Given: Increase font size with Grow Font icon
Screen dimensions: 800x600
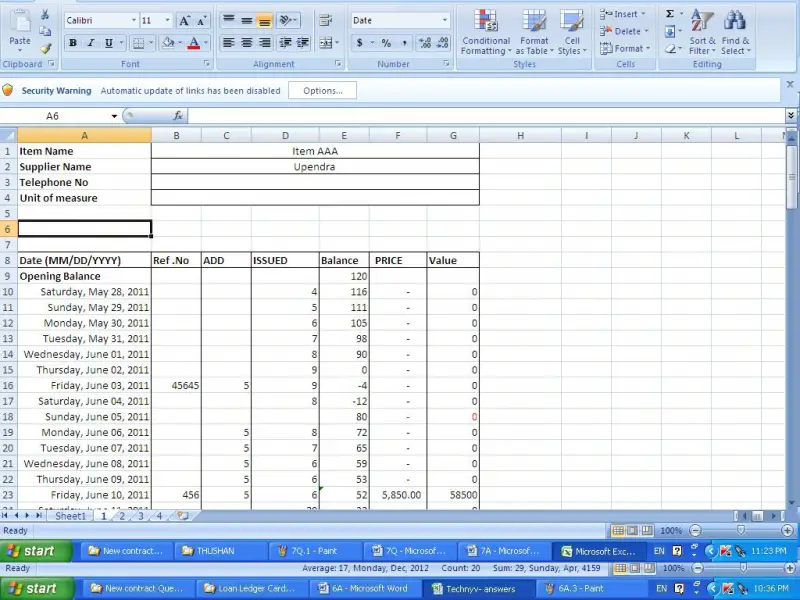Looking at the screenshot, I should click(184, 20).
